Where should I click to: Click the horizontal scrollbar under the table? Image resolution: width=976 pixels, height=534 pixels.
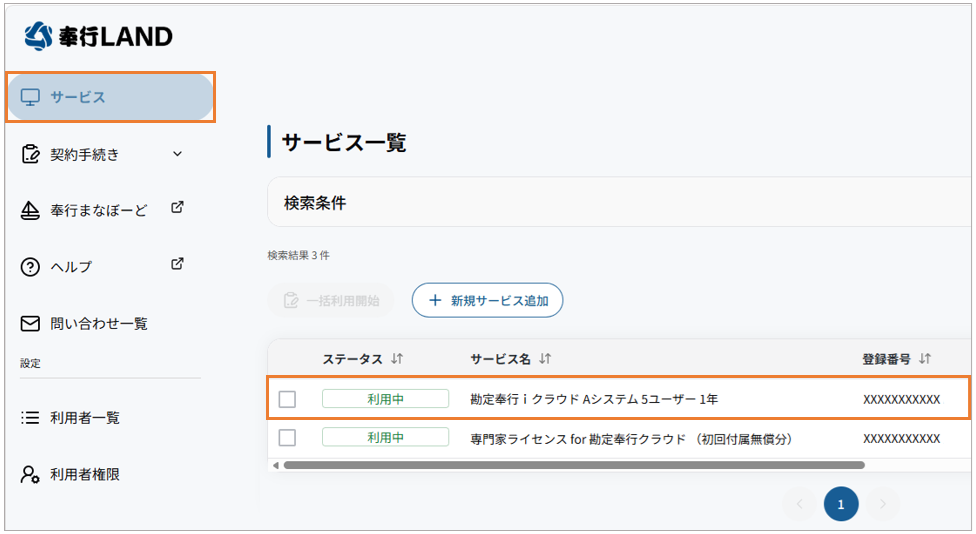coord(574,465)
